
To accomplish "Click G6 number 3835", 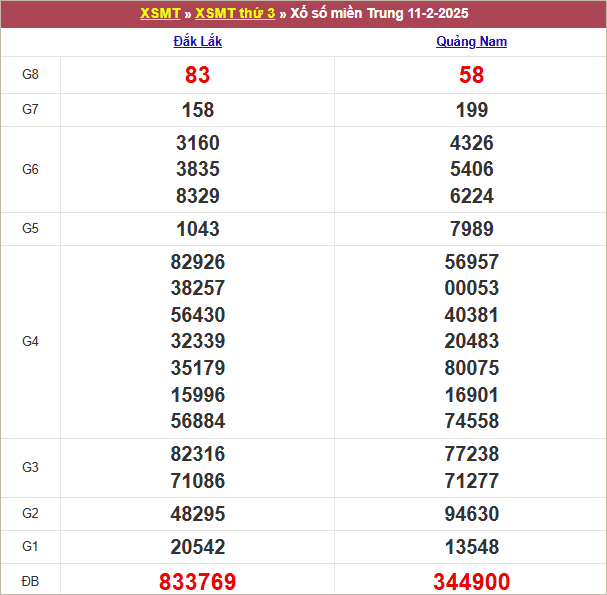I will 198,169.
